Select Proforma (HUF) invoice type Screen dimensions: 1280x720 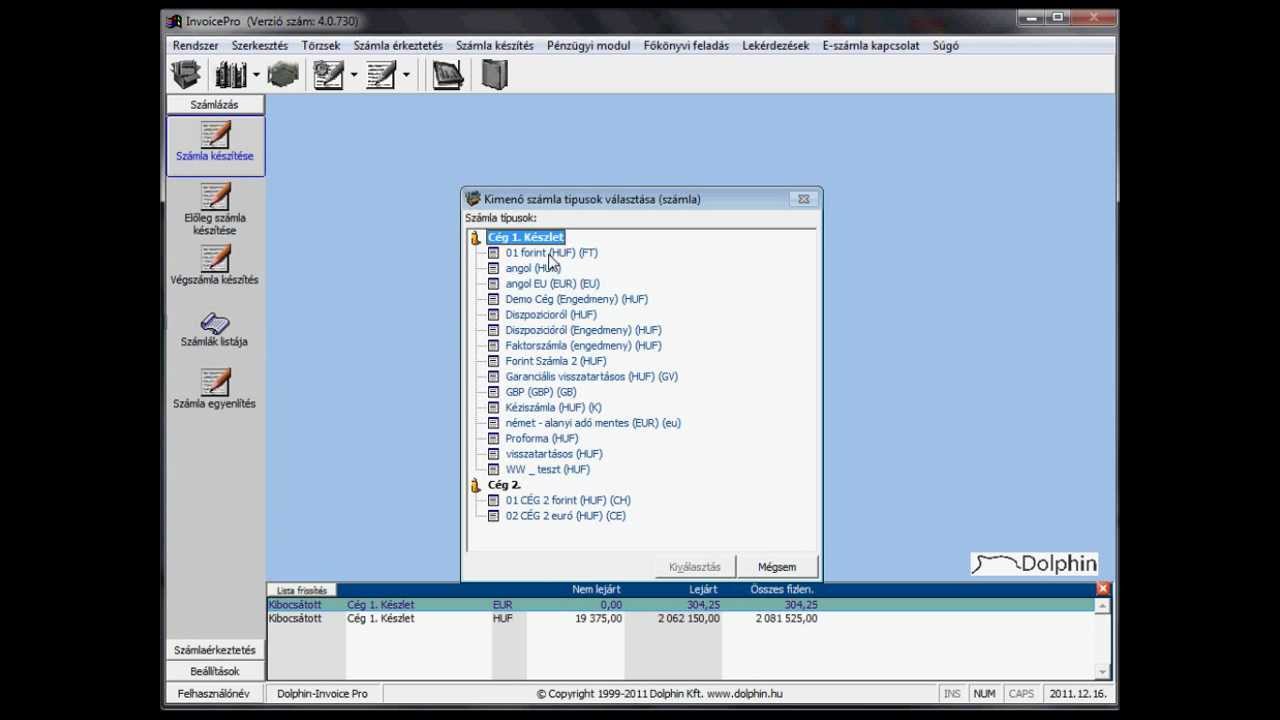pos(542,439)
